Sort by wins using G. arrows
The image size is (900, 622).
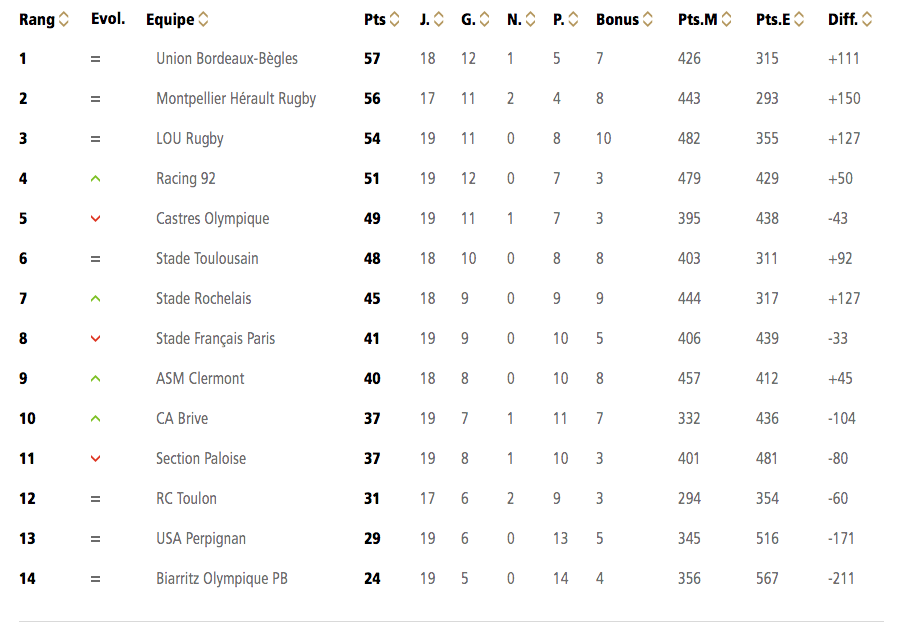click(x=484, y=20)
